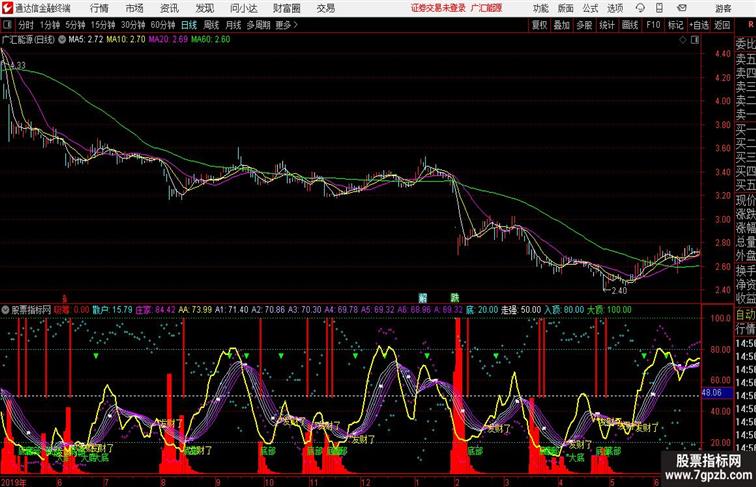
Task: Click the 游客 guest account label
Action: [x=723, y=8]
